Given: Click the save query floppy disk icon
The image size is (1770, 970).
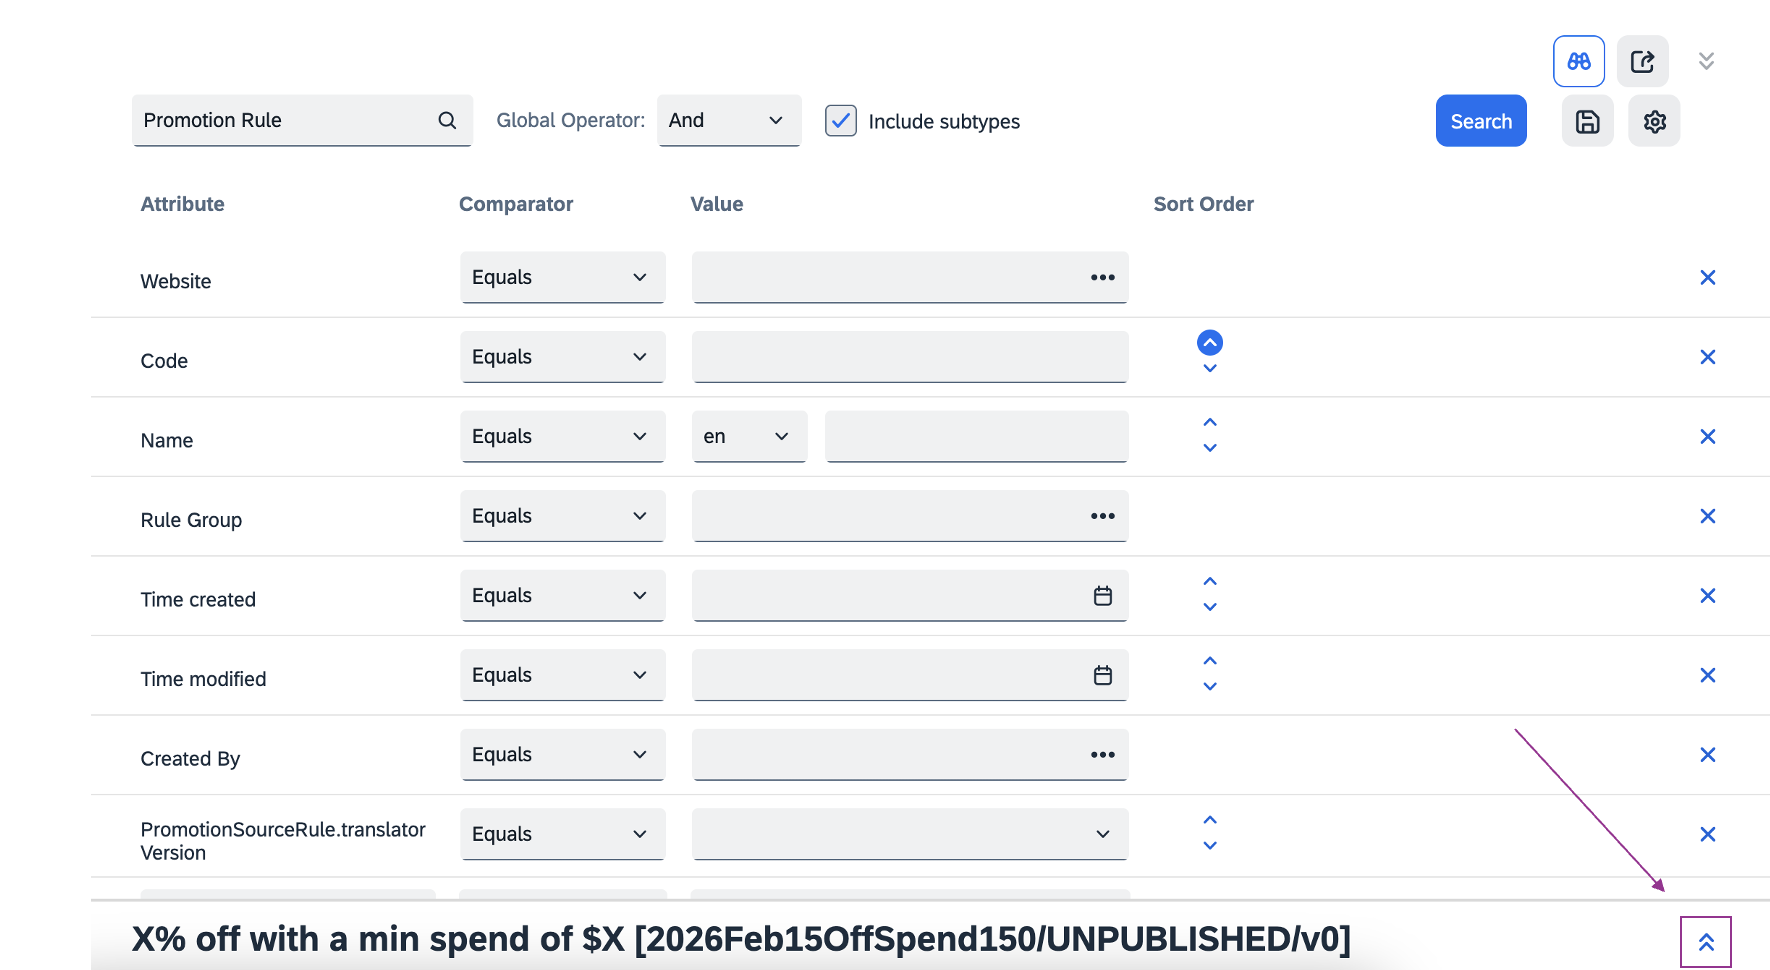Looking at the screenshot, I should coord(1587,122).
